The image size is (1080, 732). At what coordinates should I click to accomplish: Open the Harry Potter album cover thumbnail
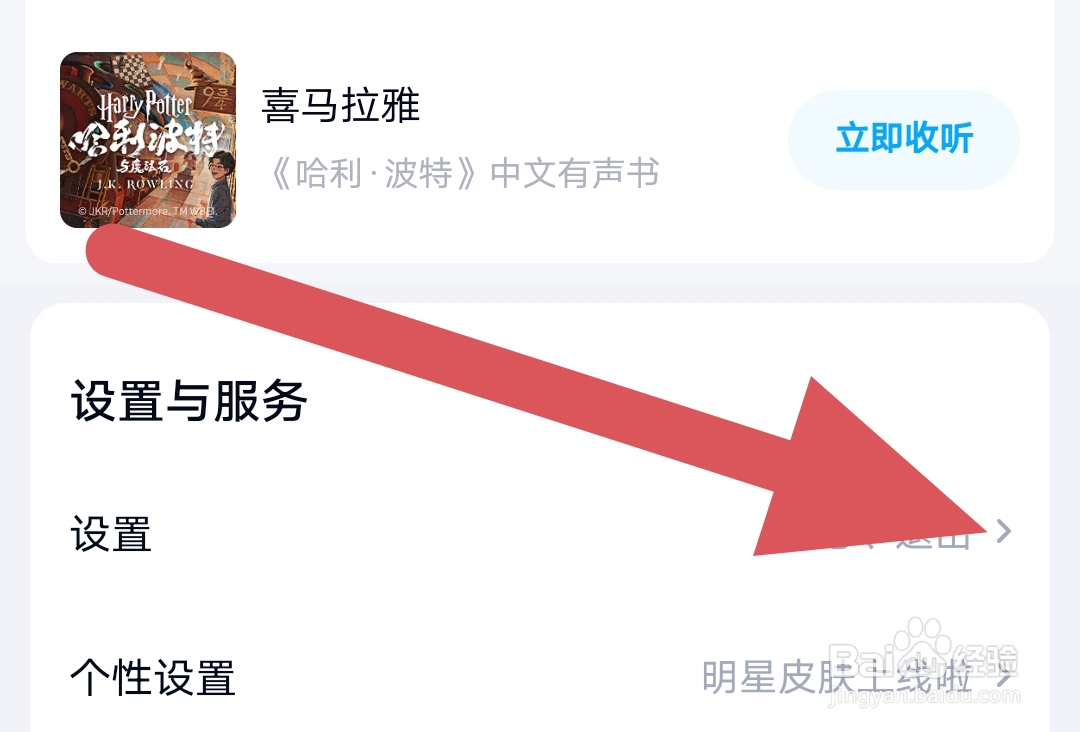[148, 140]
